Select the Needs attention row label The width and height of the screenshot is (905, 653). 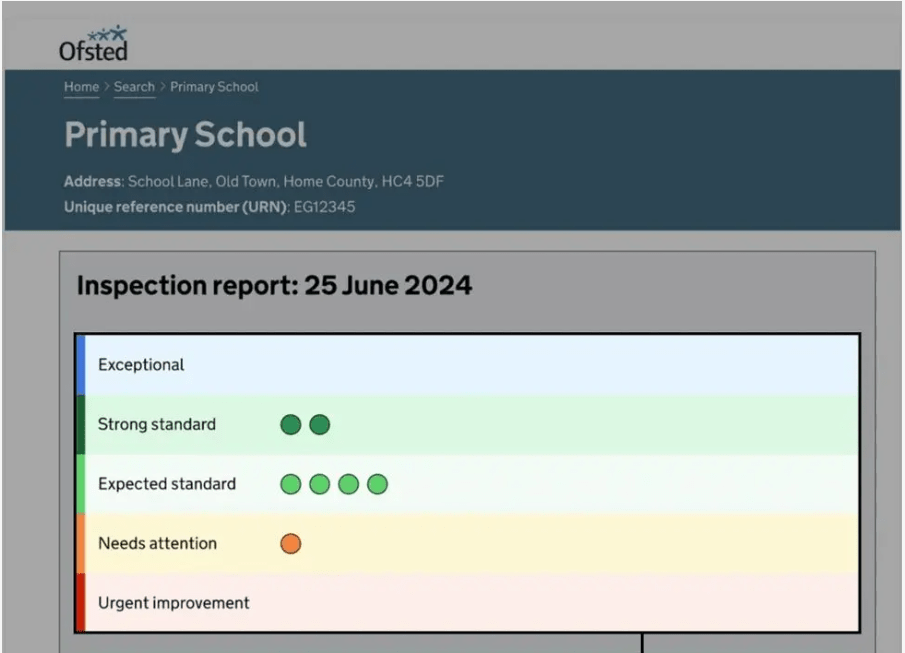coord(156,544)
